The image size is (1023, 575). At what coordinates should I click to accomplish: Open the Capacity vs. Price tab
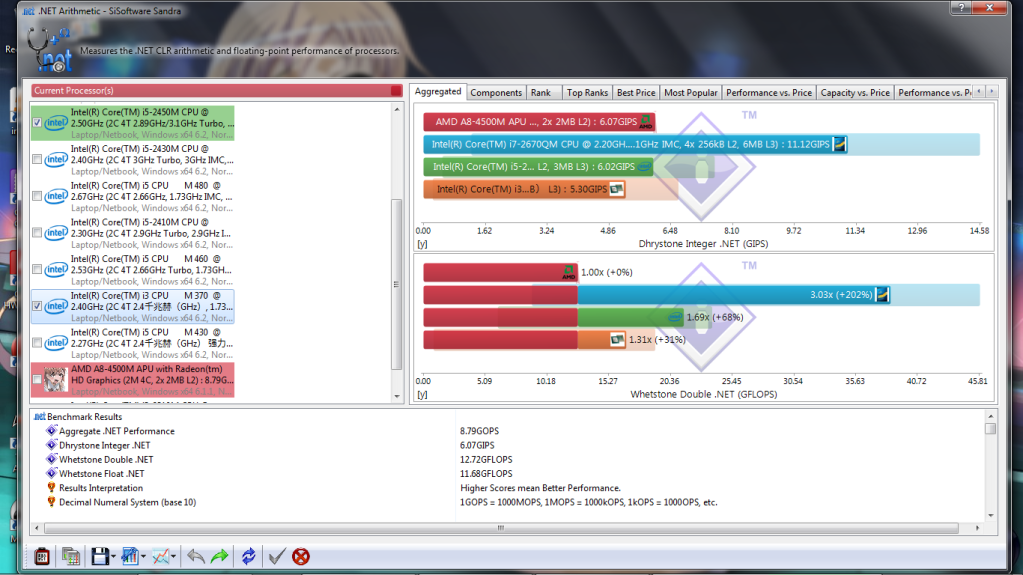tap(855, 93)
